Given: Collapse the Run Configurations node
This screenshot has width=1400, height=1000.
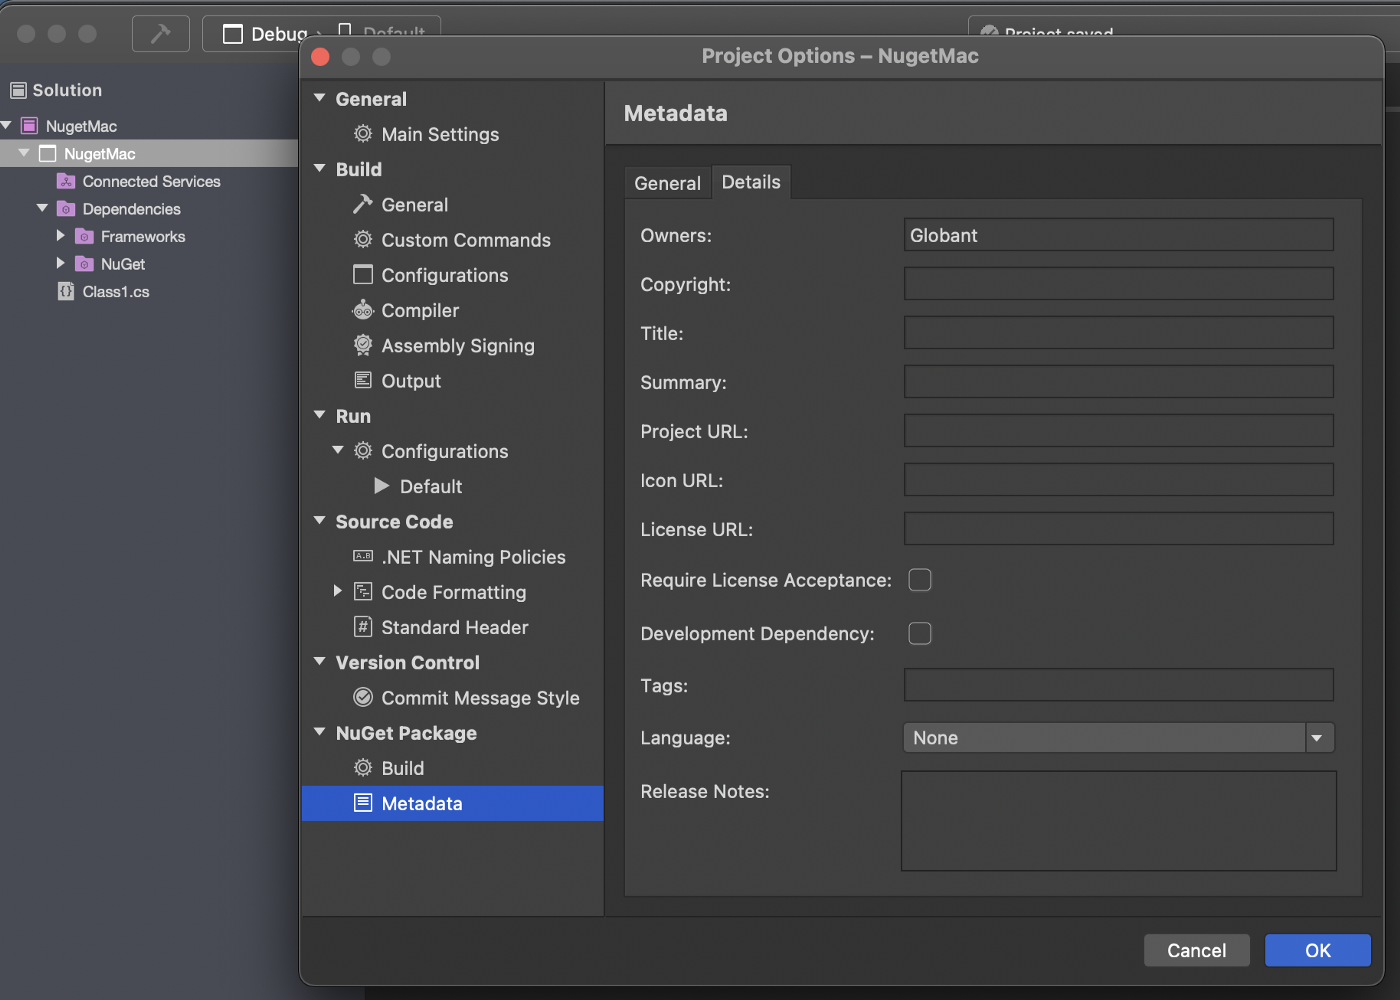Looking at the screenshot, I should pos(338,450).
